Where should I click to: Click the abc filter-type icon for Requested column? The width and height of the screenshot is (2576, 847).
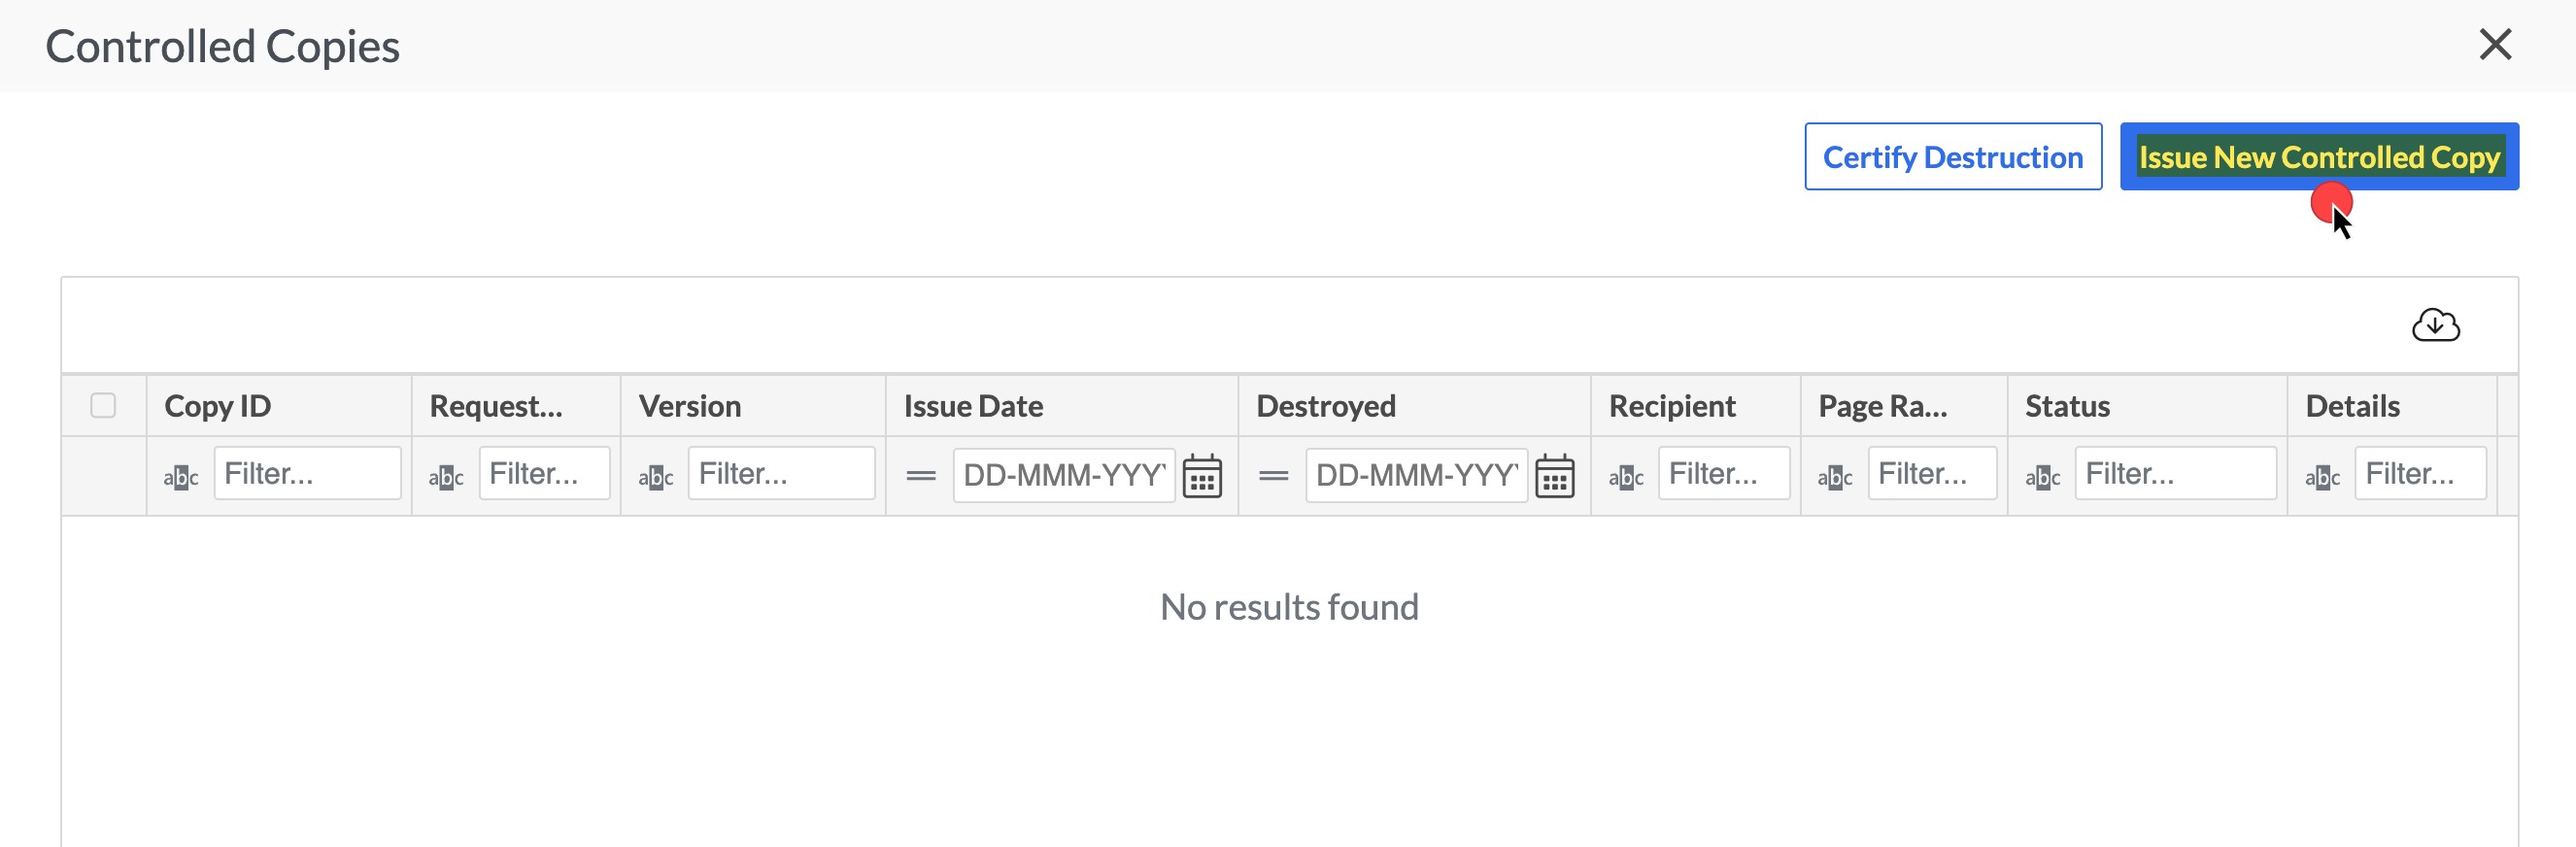coord(446,477)
